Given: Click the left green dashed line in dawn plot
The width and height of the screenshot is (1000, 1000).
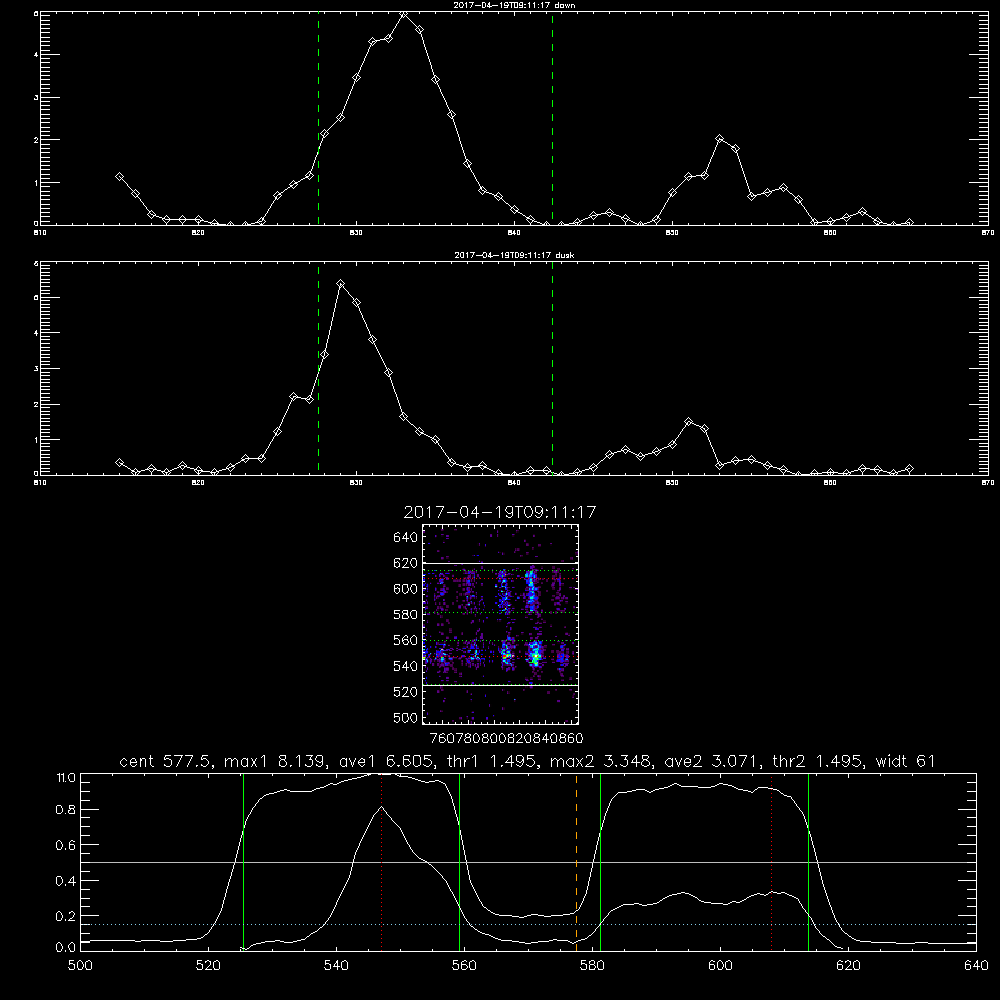Looking at the screenshot, I should (x=318, y=118).
